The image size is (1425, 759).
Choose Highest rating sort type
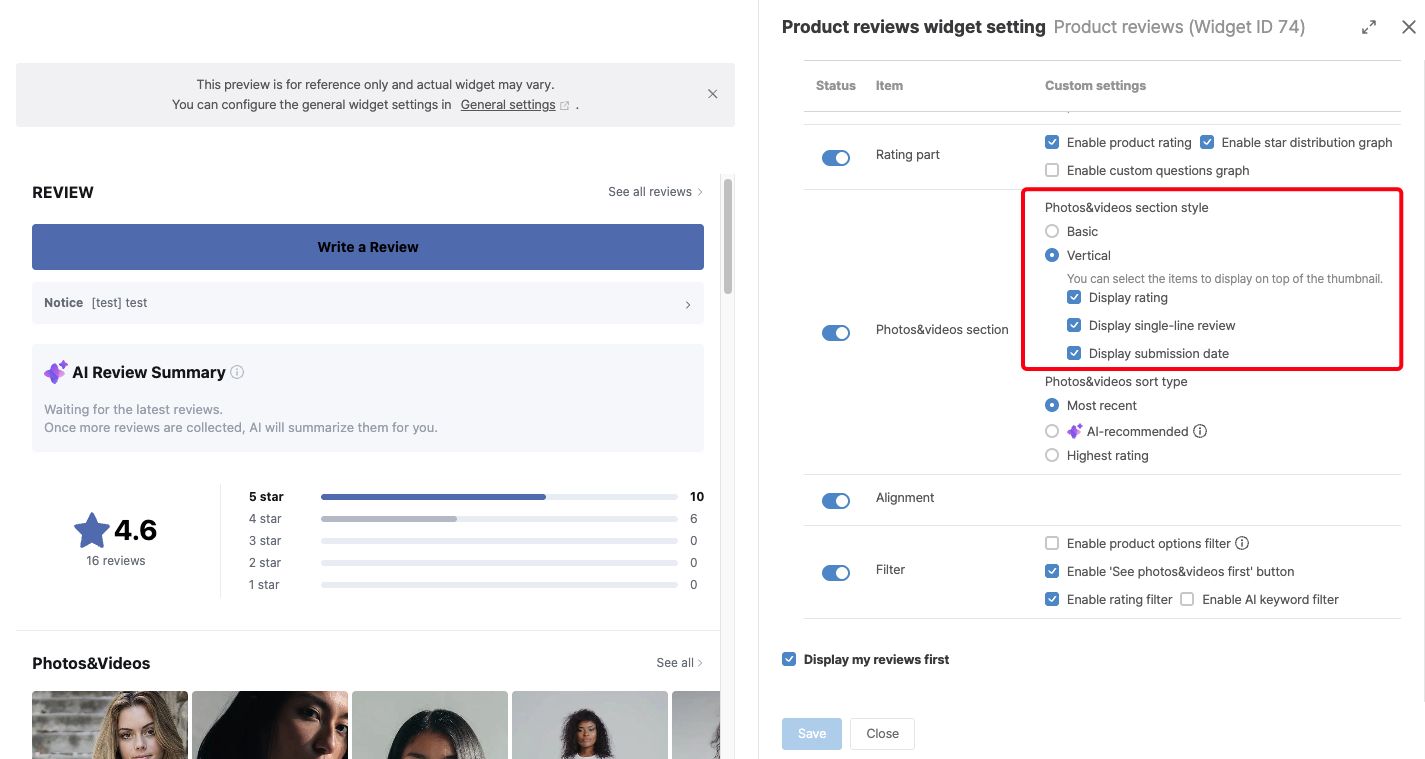[x=1052, y=455]
